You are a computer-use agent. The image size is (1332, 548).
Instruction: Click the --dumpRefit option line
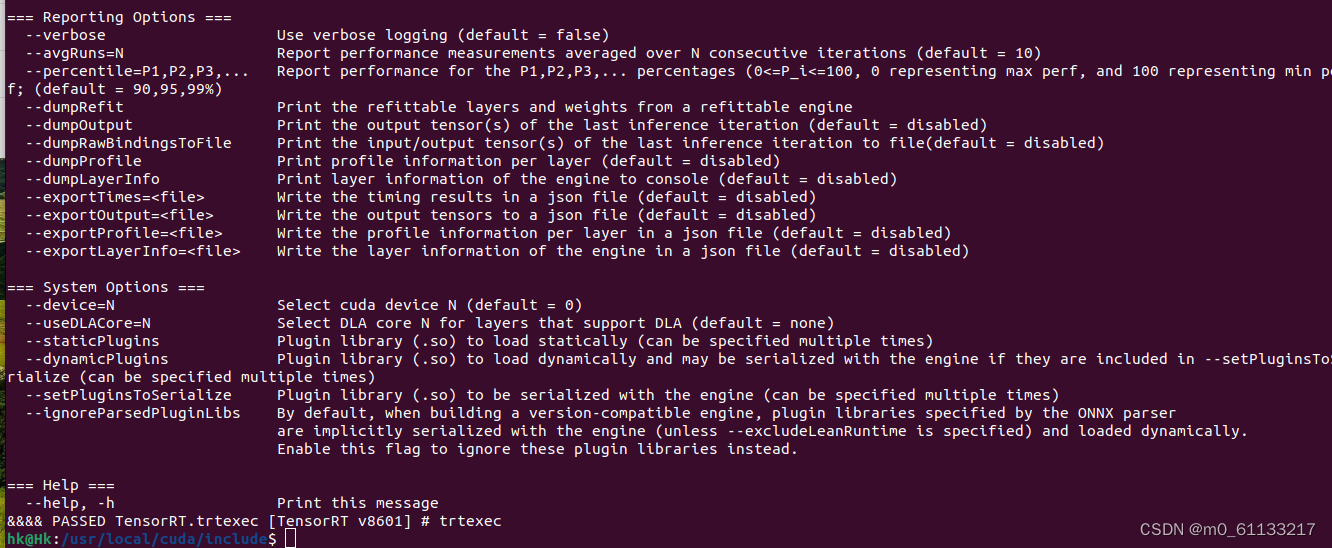pos(74,107)
